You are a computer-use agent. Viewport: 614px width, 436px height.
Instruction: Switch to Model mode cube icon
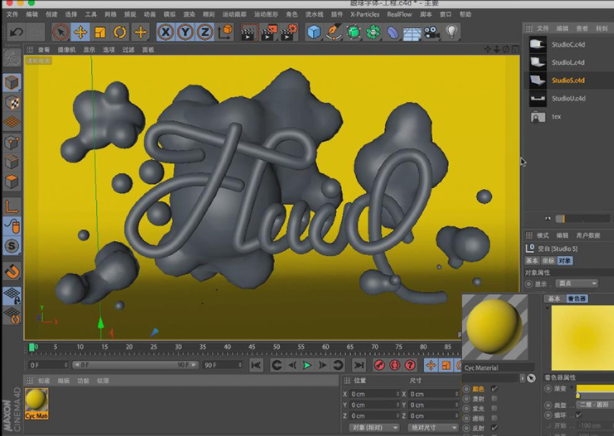tap(12, 83)
